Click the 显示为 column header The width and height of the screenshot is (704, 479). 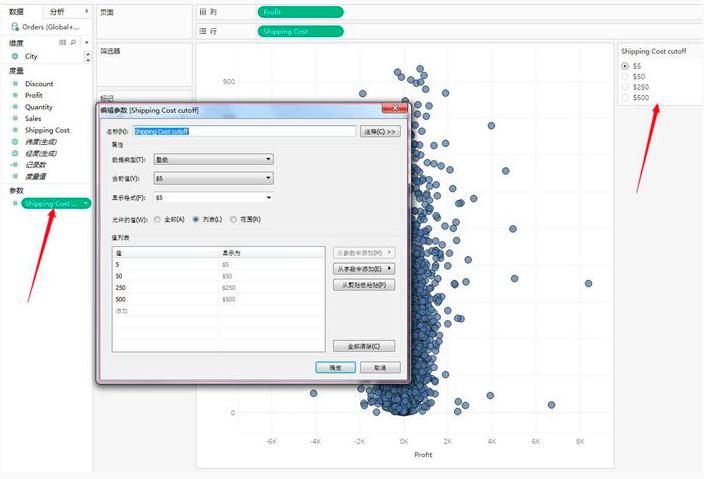click(272, 253)
